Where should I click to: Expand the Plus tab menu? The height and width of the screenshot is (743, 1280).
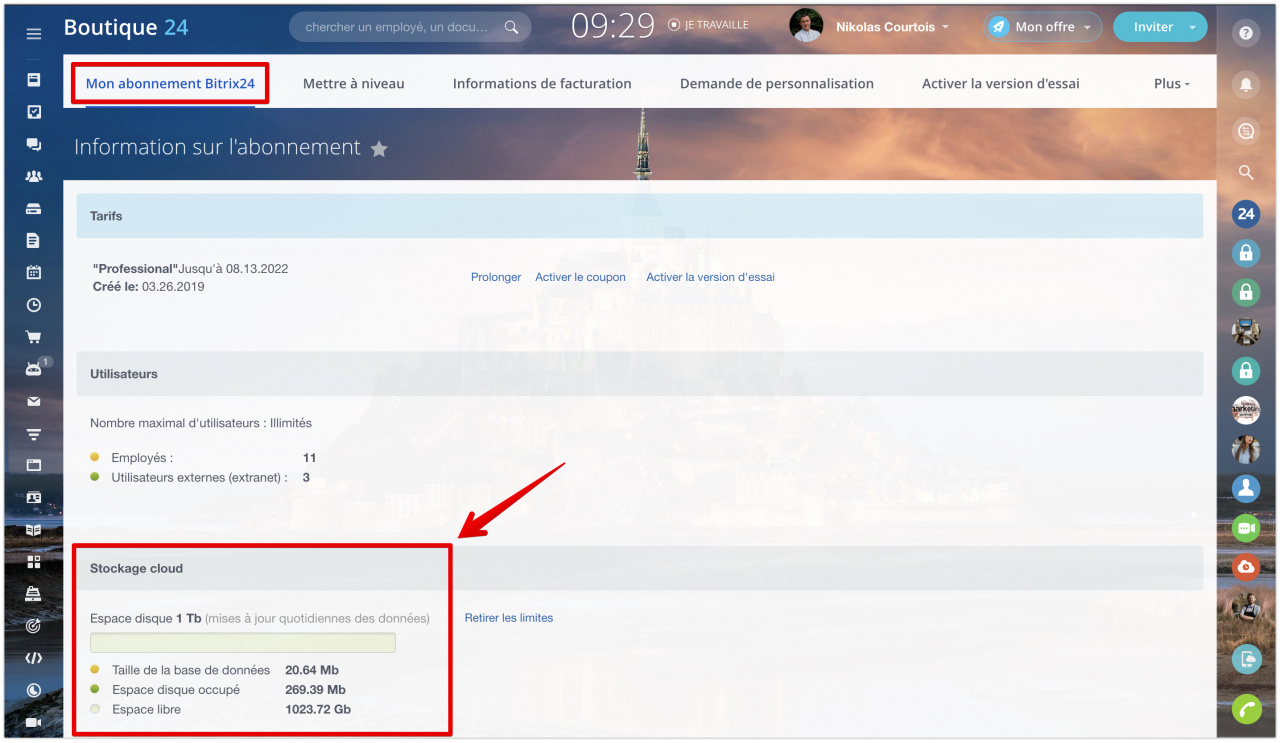coord(1171,84)
